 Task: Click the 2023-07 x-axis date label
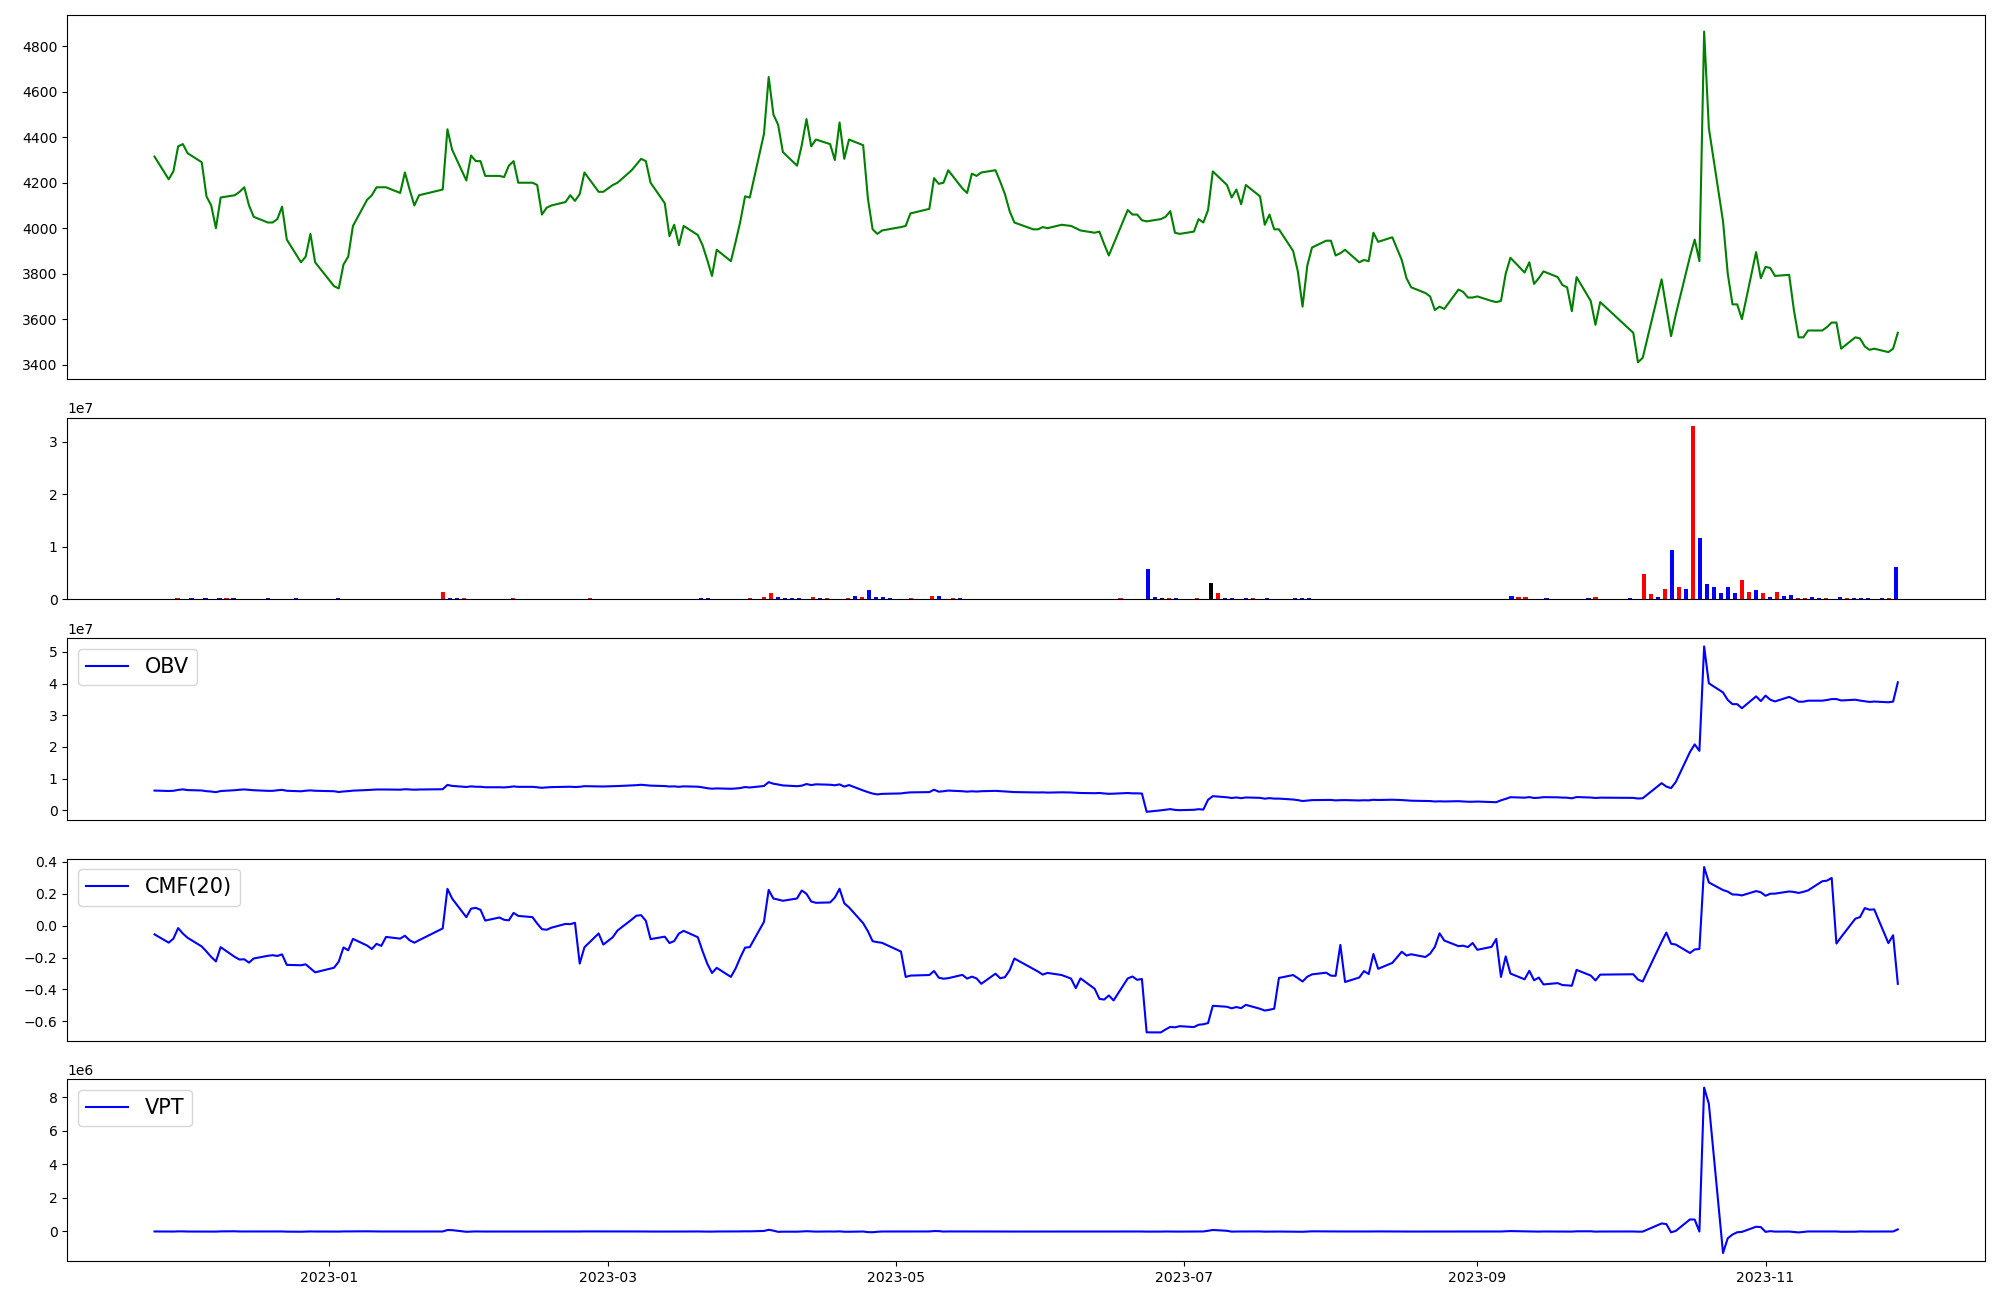click(x=1184, y=1277)
